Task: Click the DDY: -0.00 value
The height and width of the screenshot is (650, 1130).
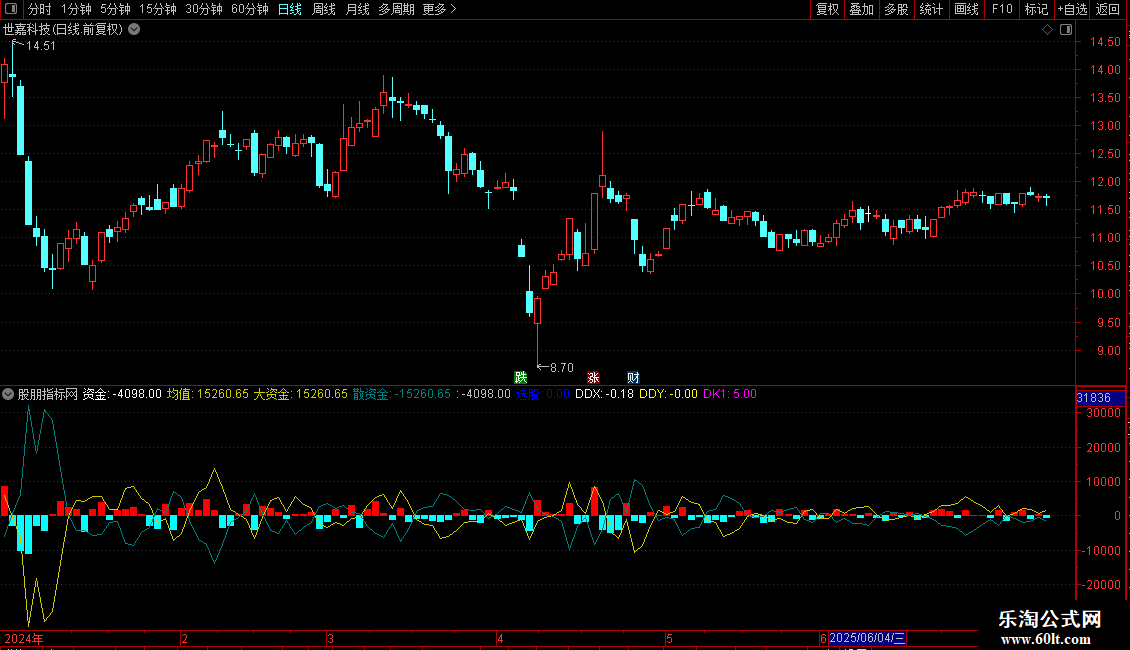Action: pyautogui.click(x=668, y=394)
